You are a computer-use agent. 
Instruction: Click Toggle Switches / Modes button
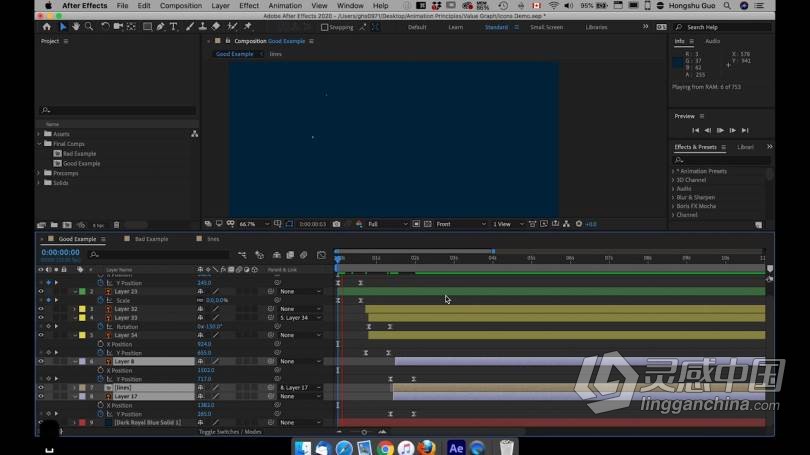(230, 432)
